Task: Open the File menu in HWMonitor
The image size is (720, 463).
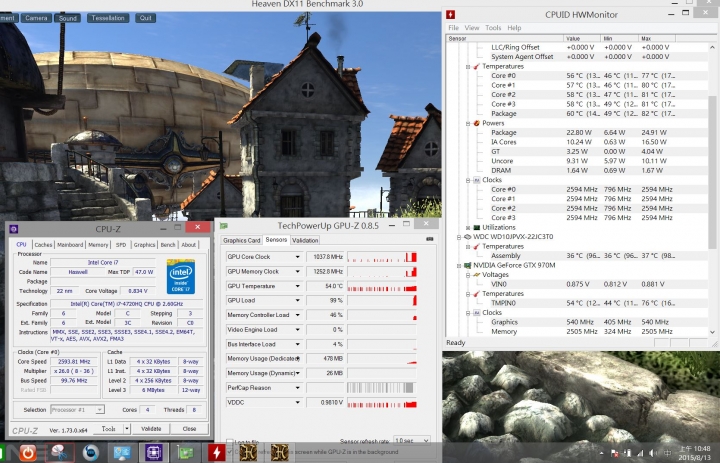Action: [x=453, y=28]
